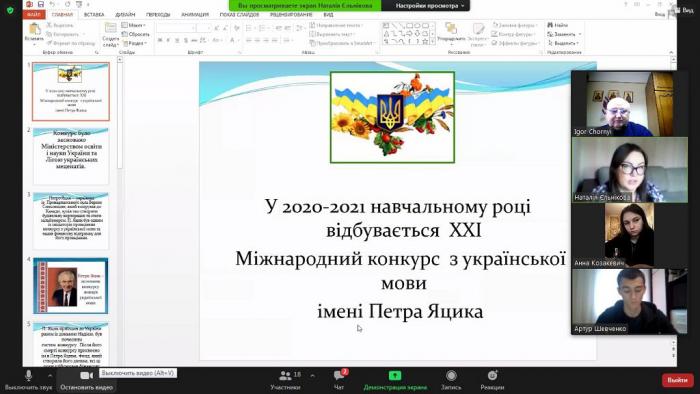Select slide 2 thumbnail about Міністерство освіти

click(71, 156)
